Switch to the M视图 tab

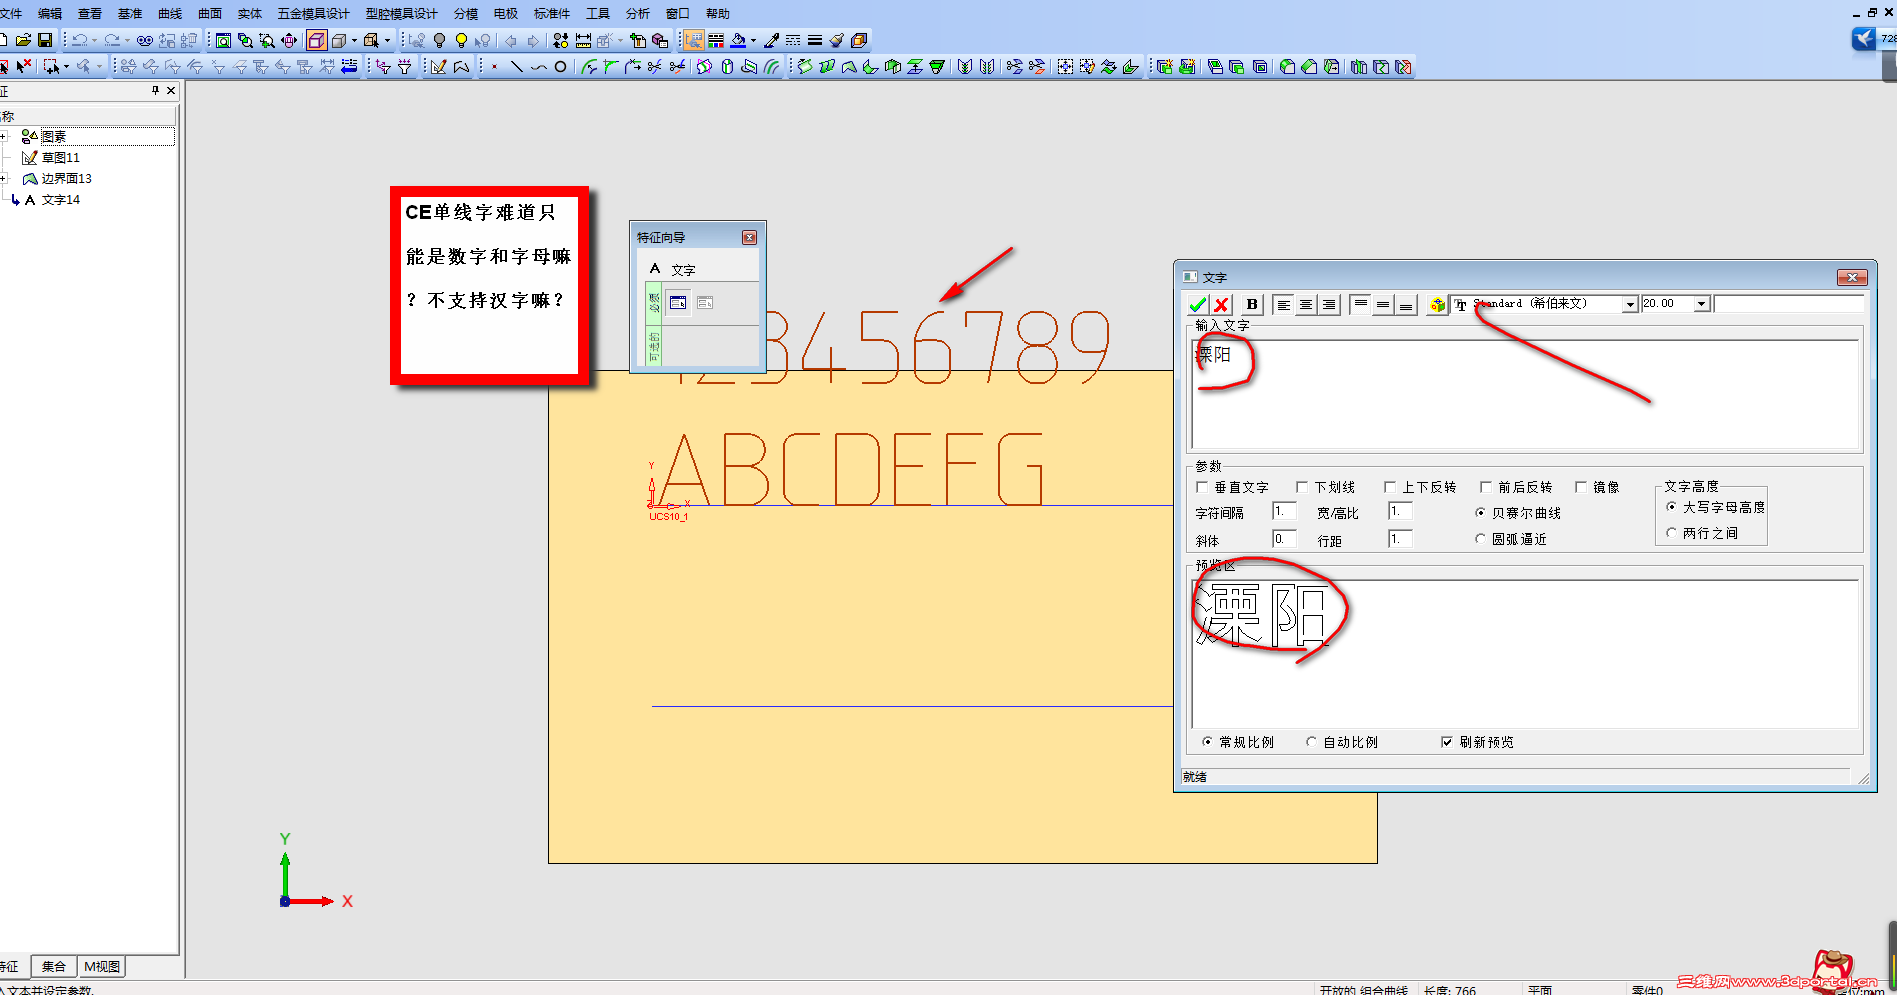click(x=102, y=967)
